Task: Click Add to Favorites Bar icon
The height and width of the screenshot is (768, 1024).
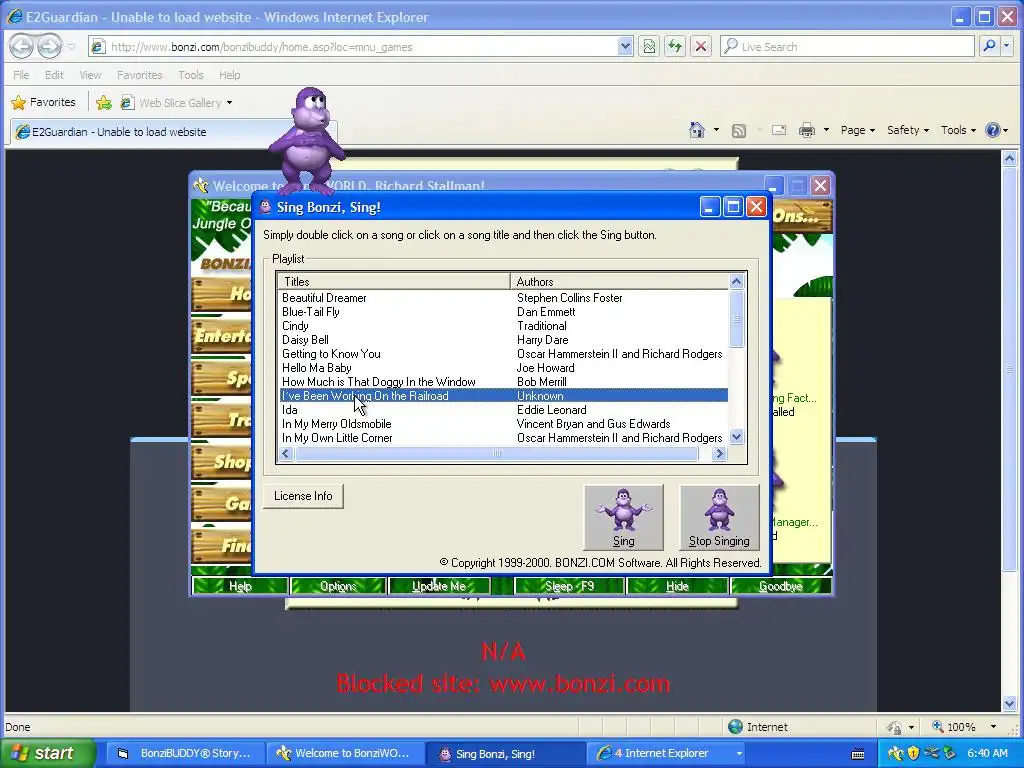Action: (x=104, y=103)
